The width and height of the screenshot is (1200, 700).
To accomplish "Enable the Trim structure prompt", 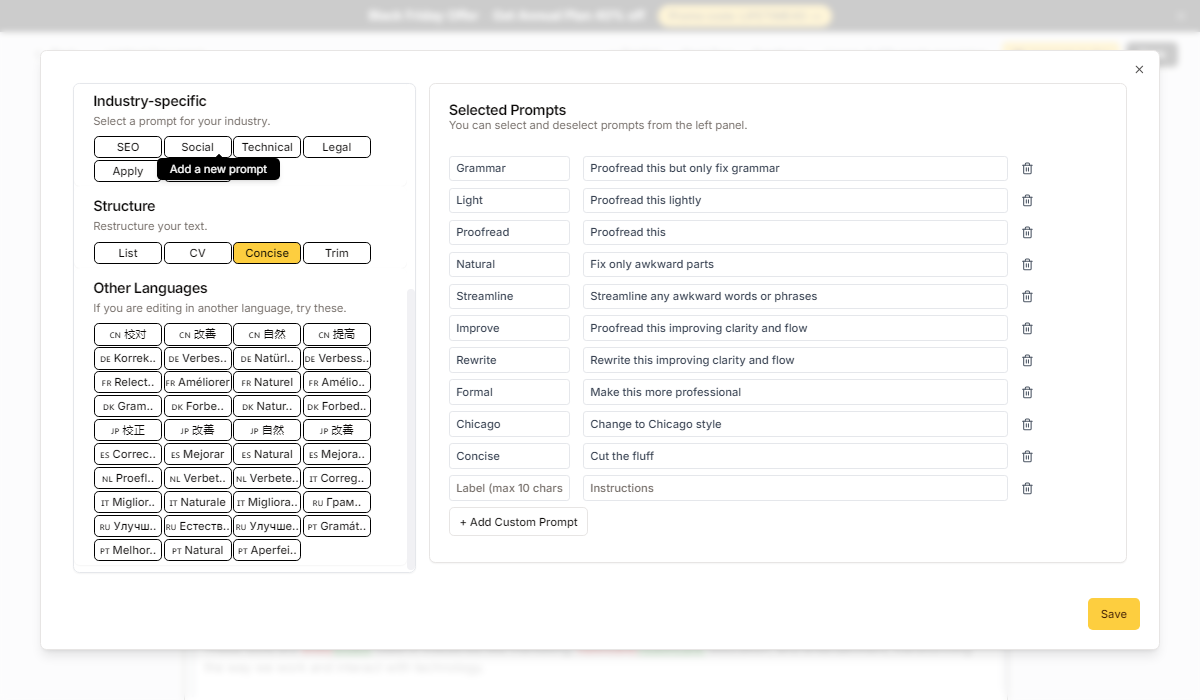I will coord(337,253).
